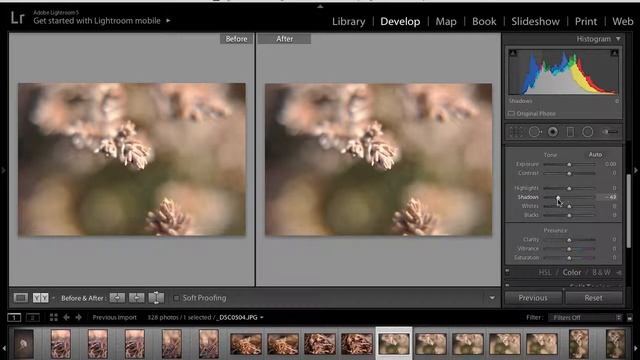640x360 pixels.
Task: Hide the top module panel
Action: pyautogui.click(x=320, y=6)
